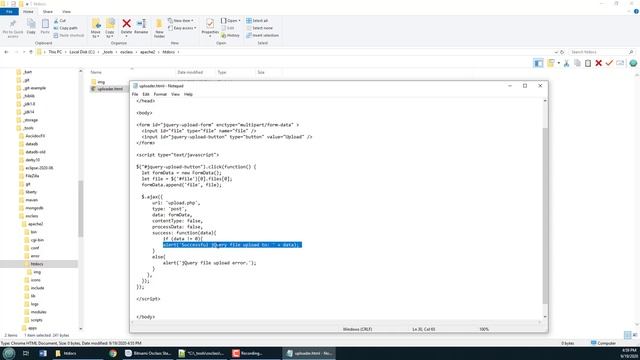Screen dimensions: 640x360
Task: Select _storage in the folder tree
Action: 31,120
